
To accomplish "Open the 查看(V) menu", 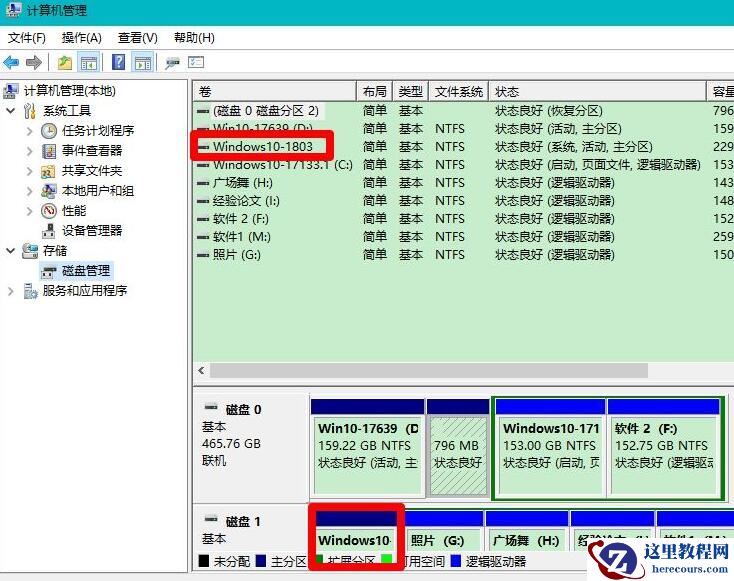I will (x=138, y=38).
